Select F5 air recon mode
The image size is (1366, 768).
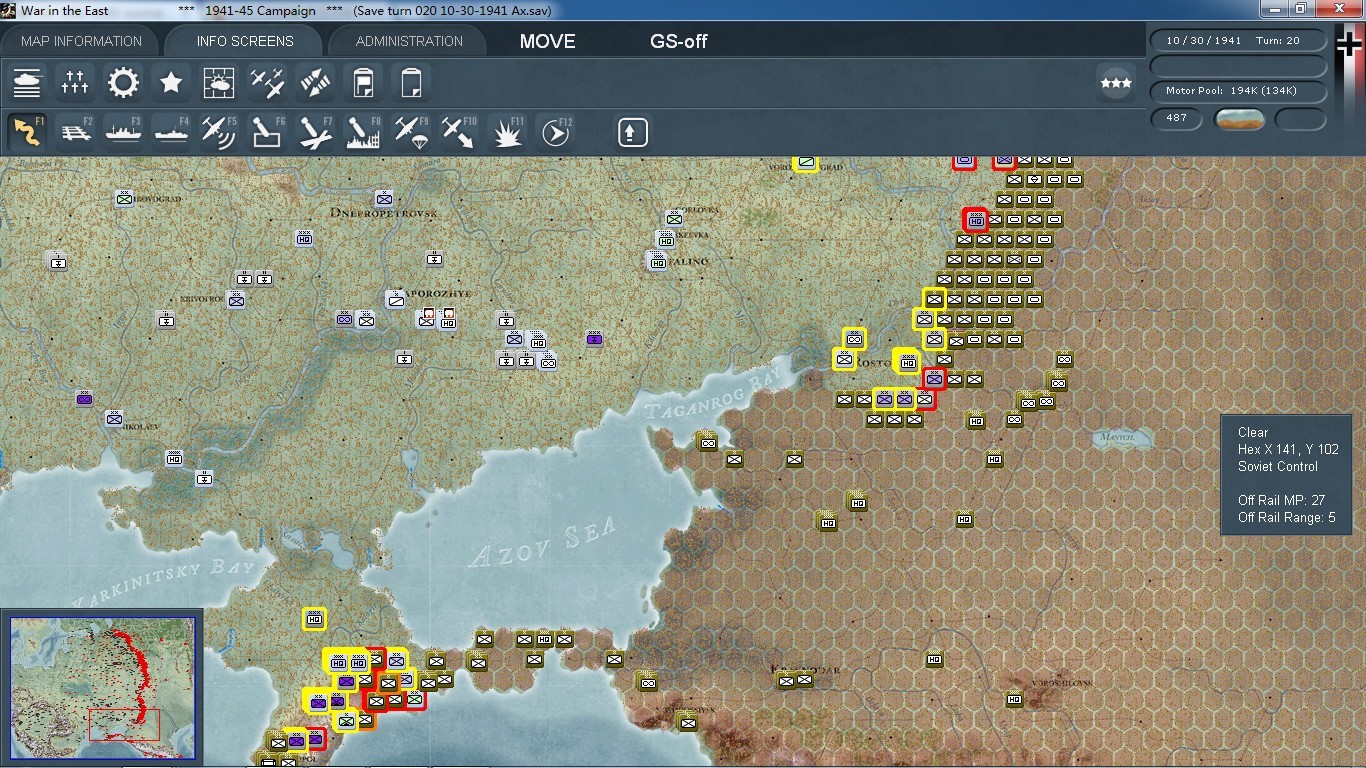pos(219,132)
